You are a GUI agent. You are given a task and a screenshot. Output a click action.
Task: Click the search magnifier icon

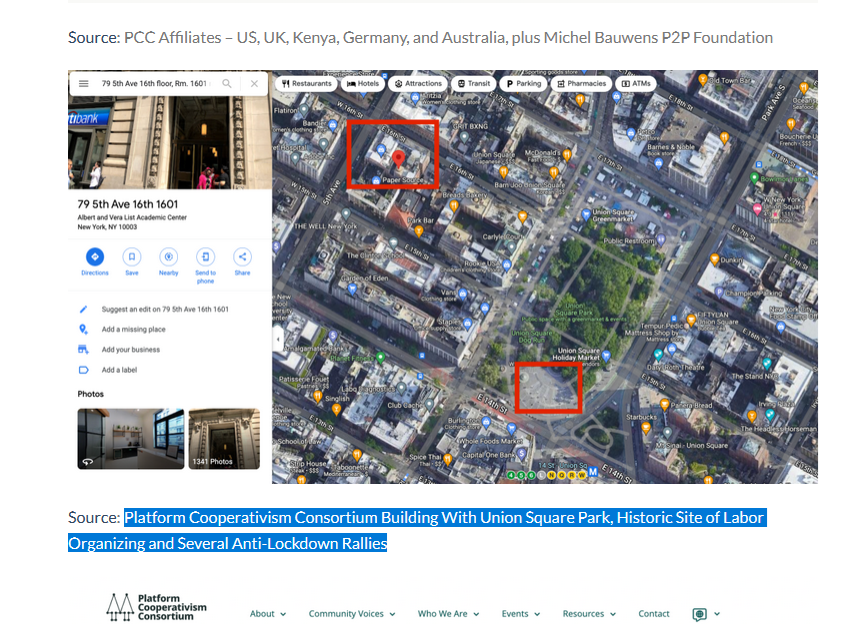pyautogui.click(x=227, y=84)
